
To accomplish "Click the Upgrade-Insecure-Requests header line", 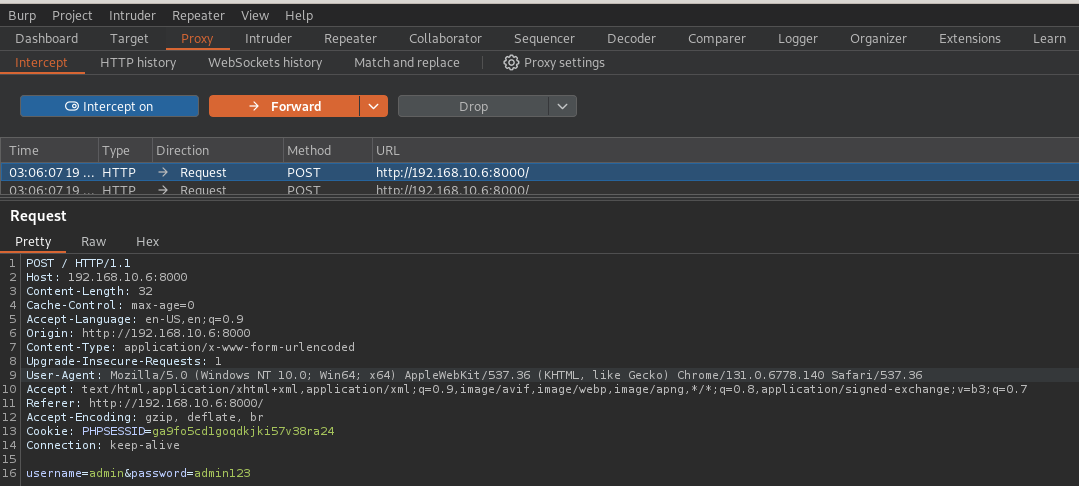I will point(124,361).
